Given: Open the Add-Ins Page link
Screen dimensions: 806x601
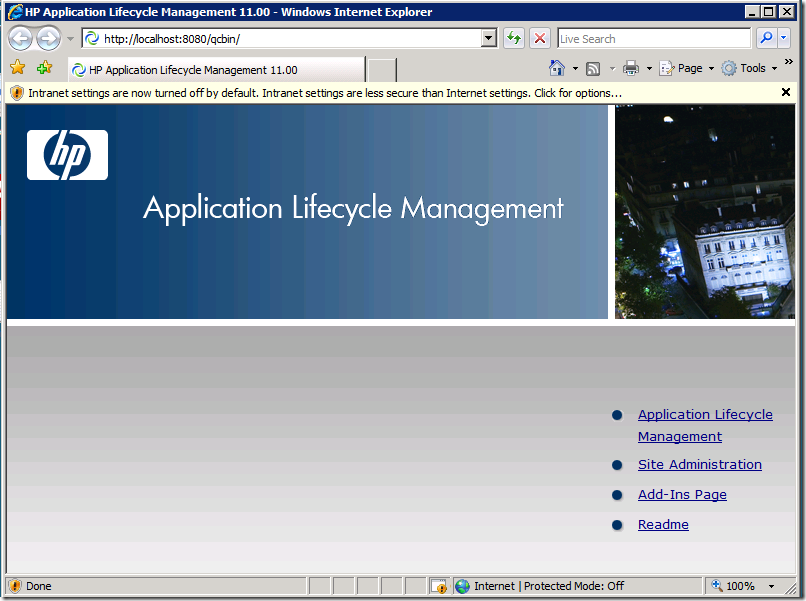Looking at the screenshot, I should (x=682, y=494).
